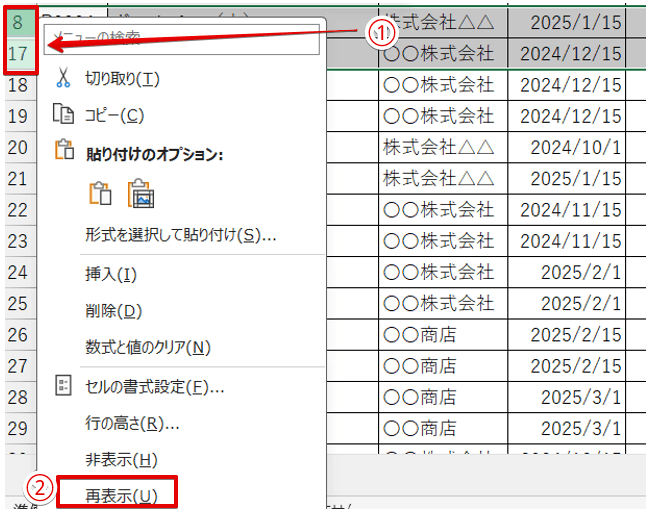Select row header 22
Viewport: 646px width, 515px height.
[x=21, y=210]
